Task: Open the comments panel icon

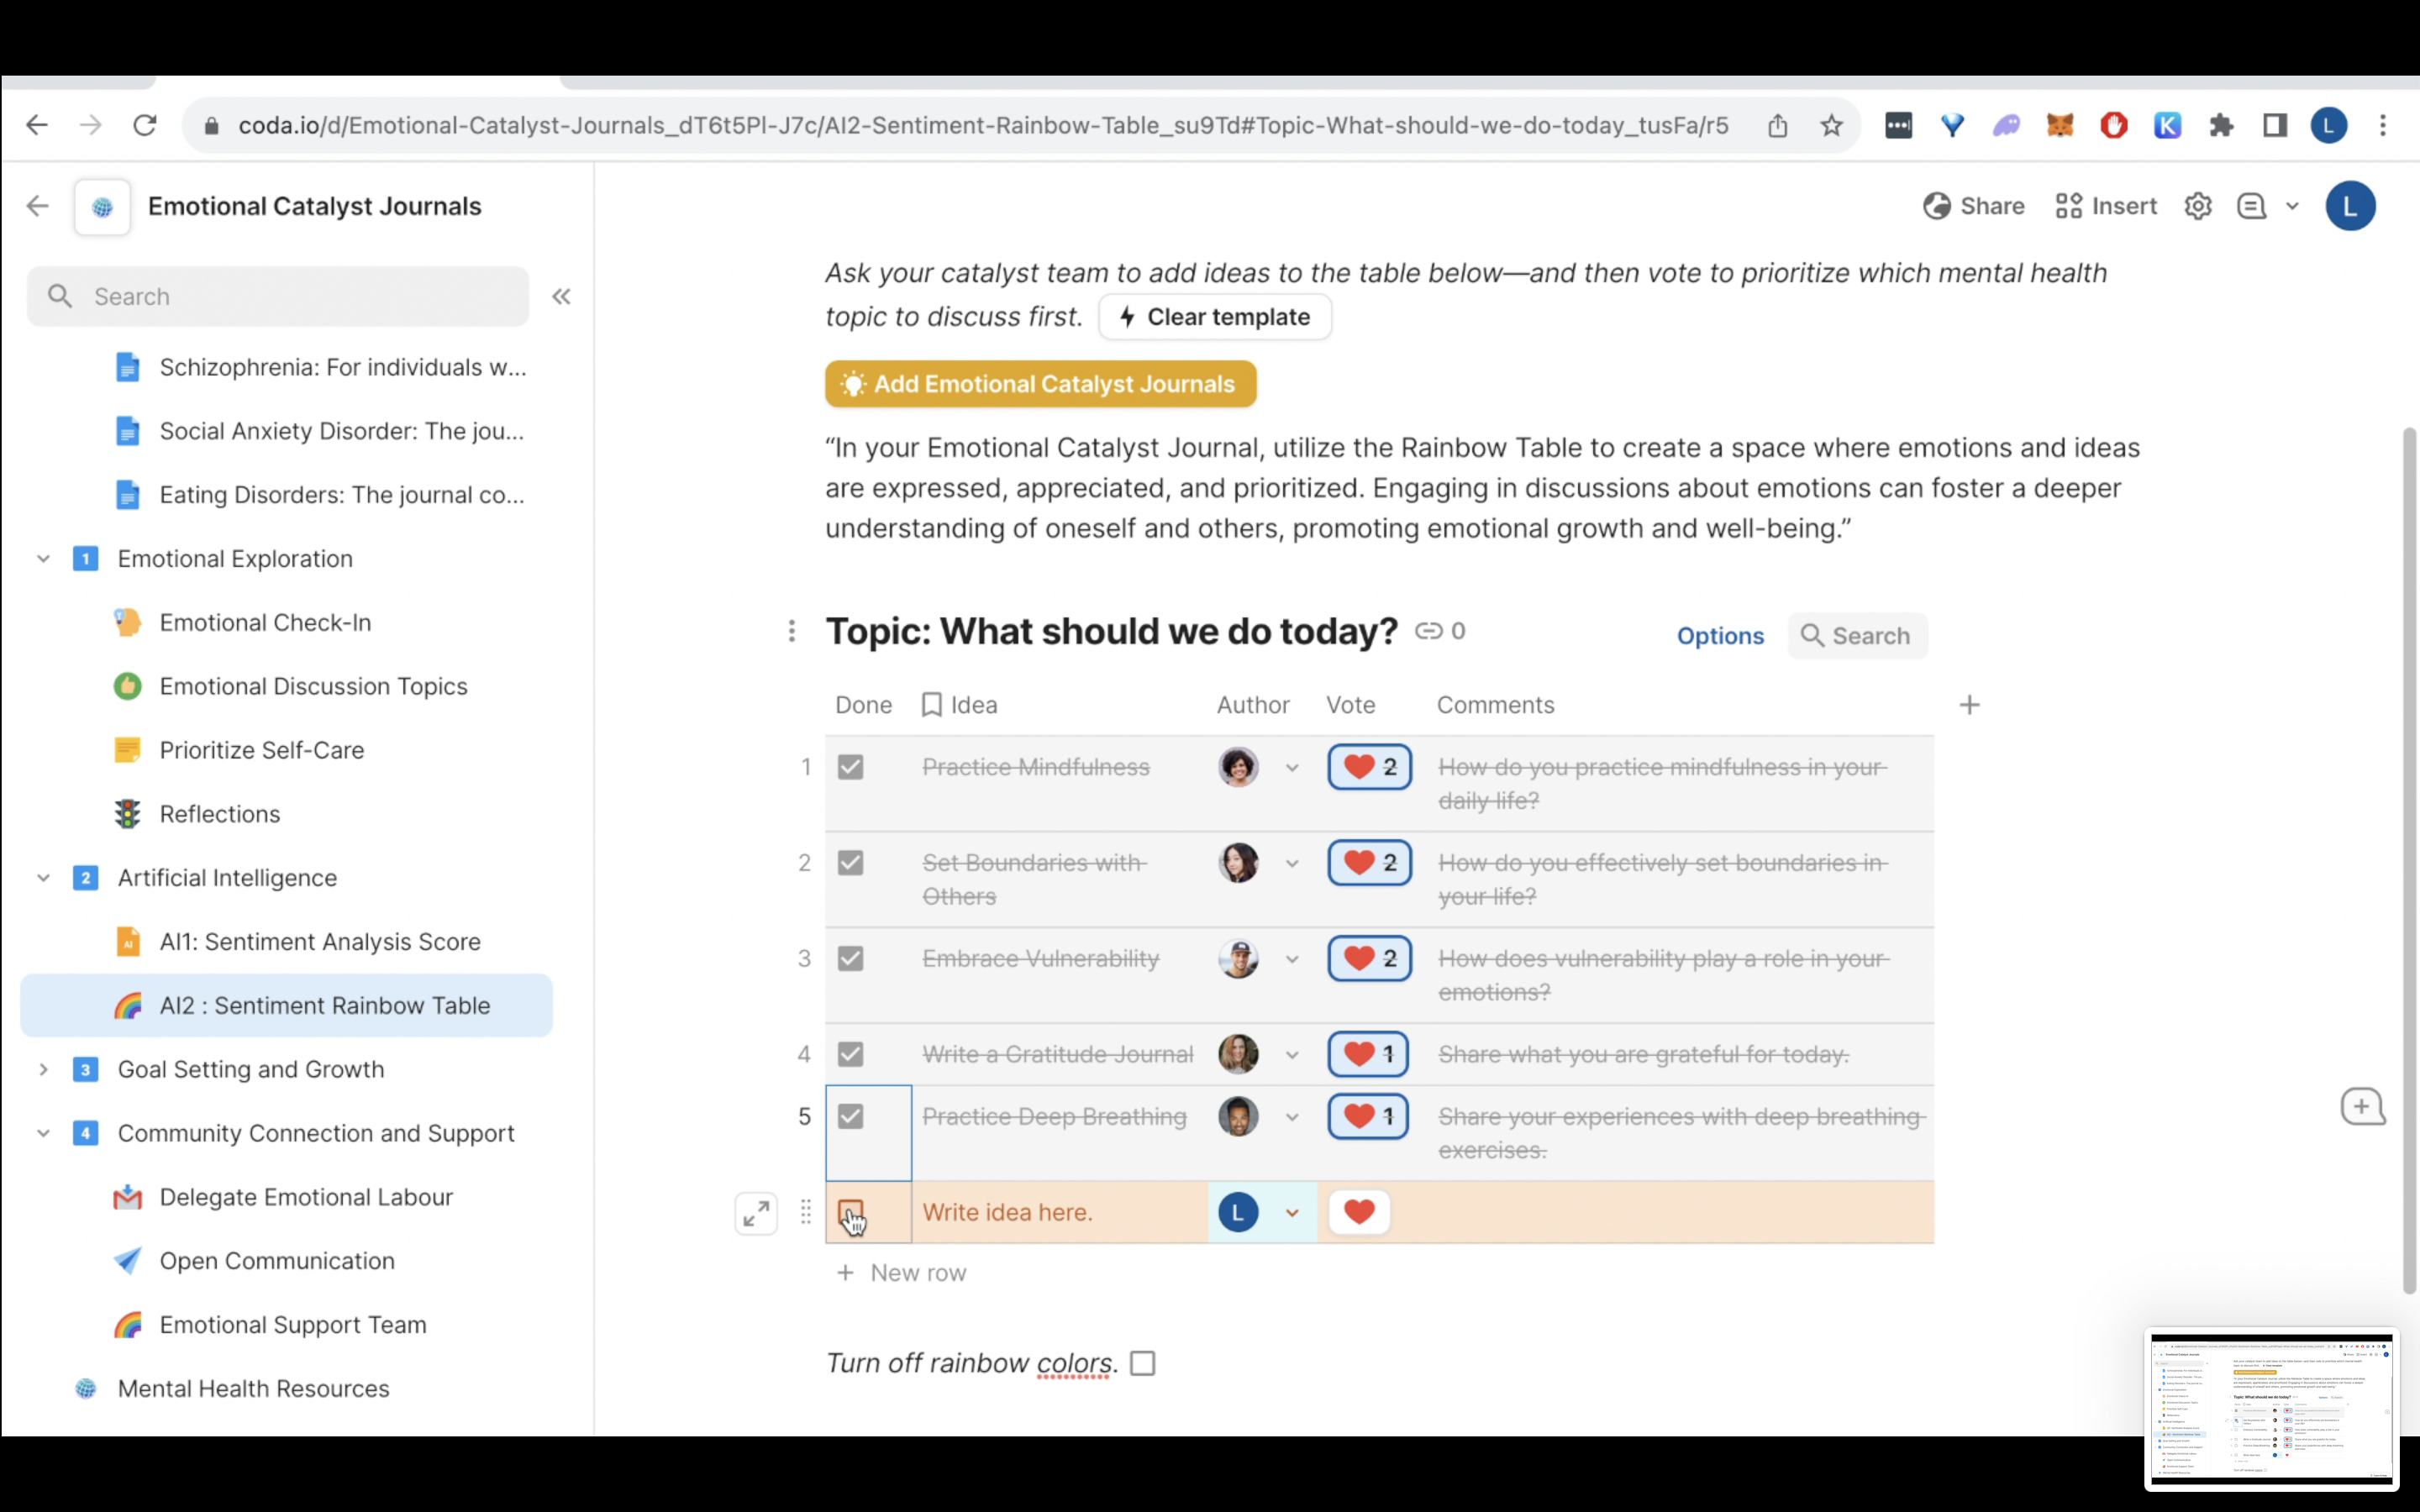Action: (x=2251, y=206)
